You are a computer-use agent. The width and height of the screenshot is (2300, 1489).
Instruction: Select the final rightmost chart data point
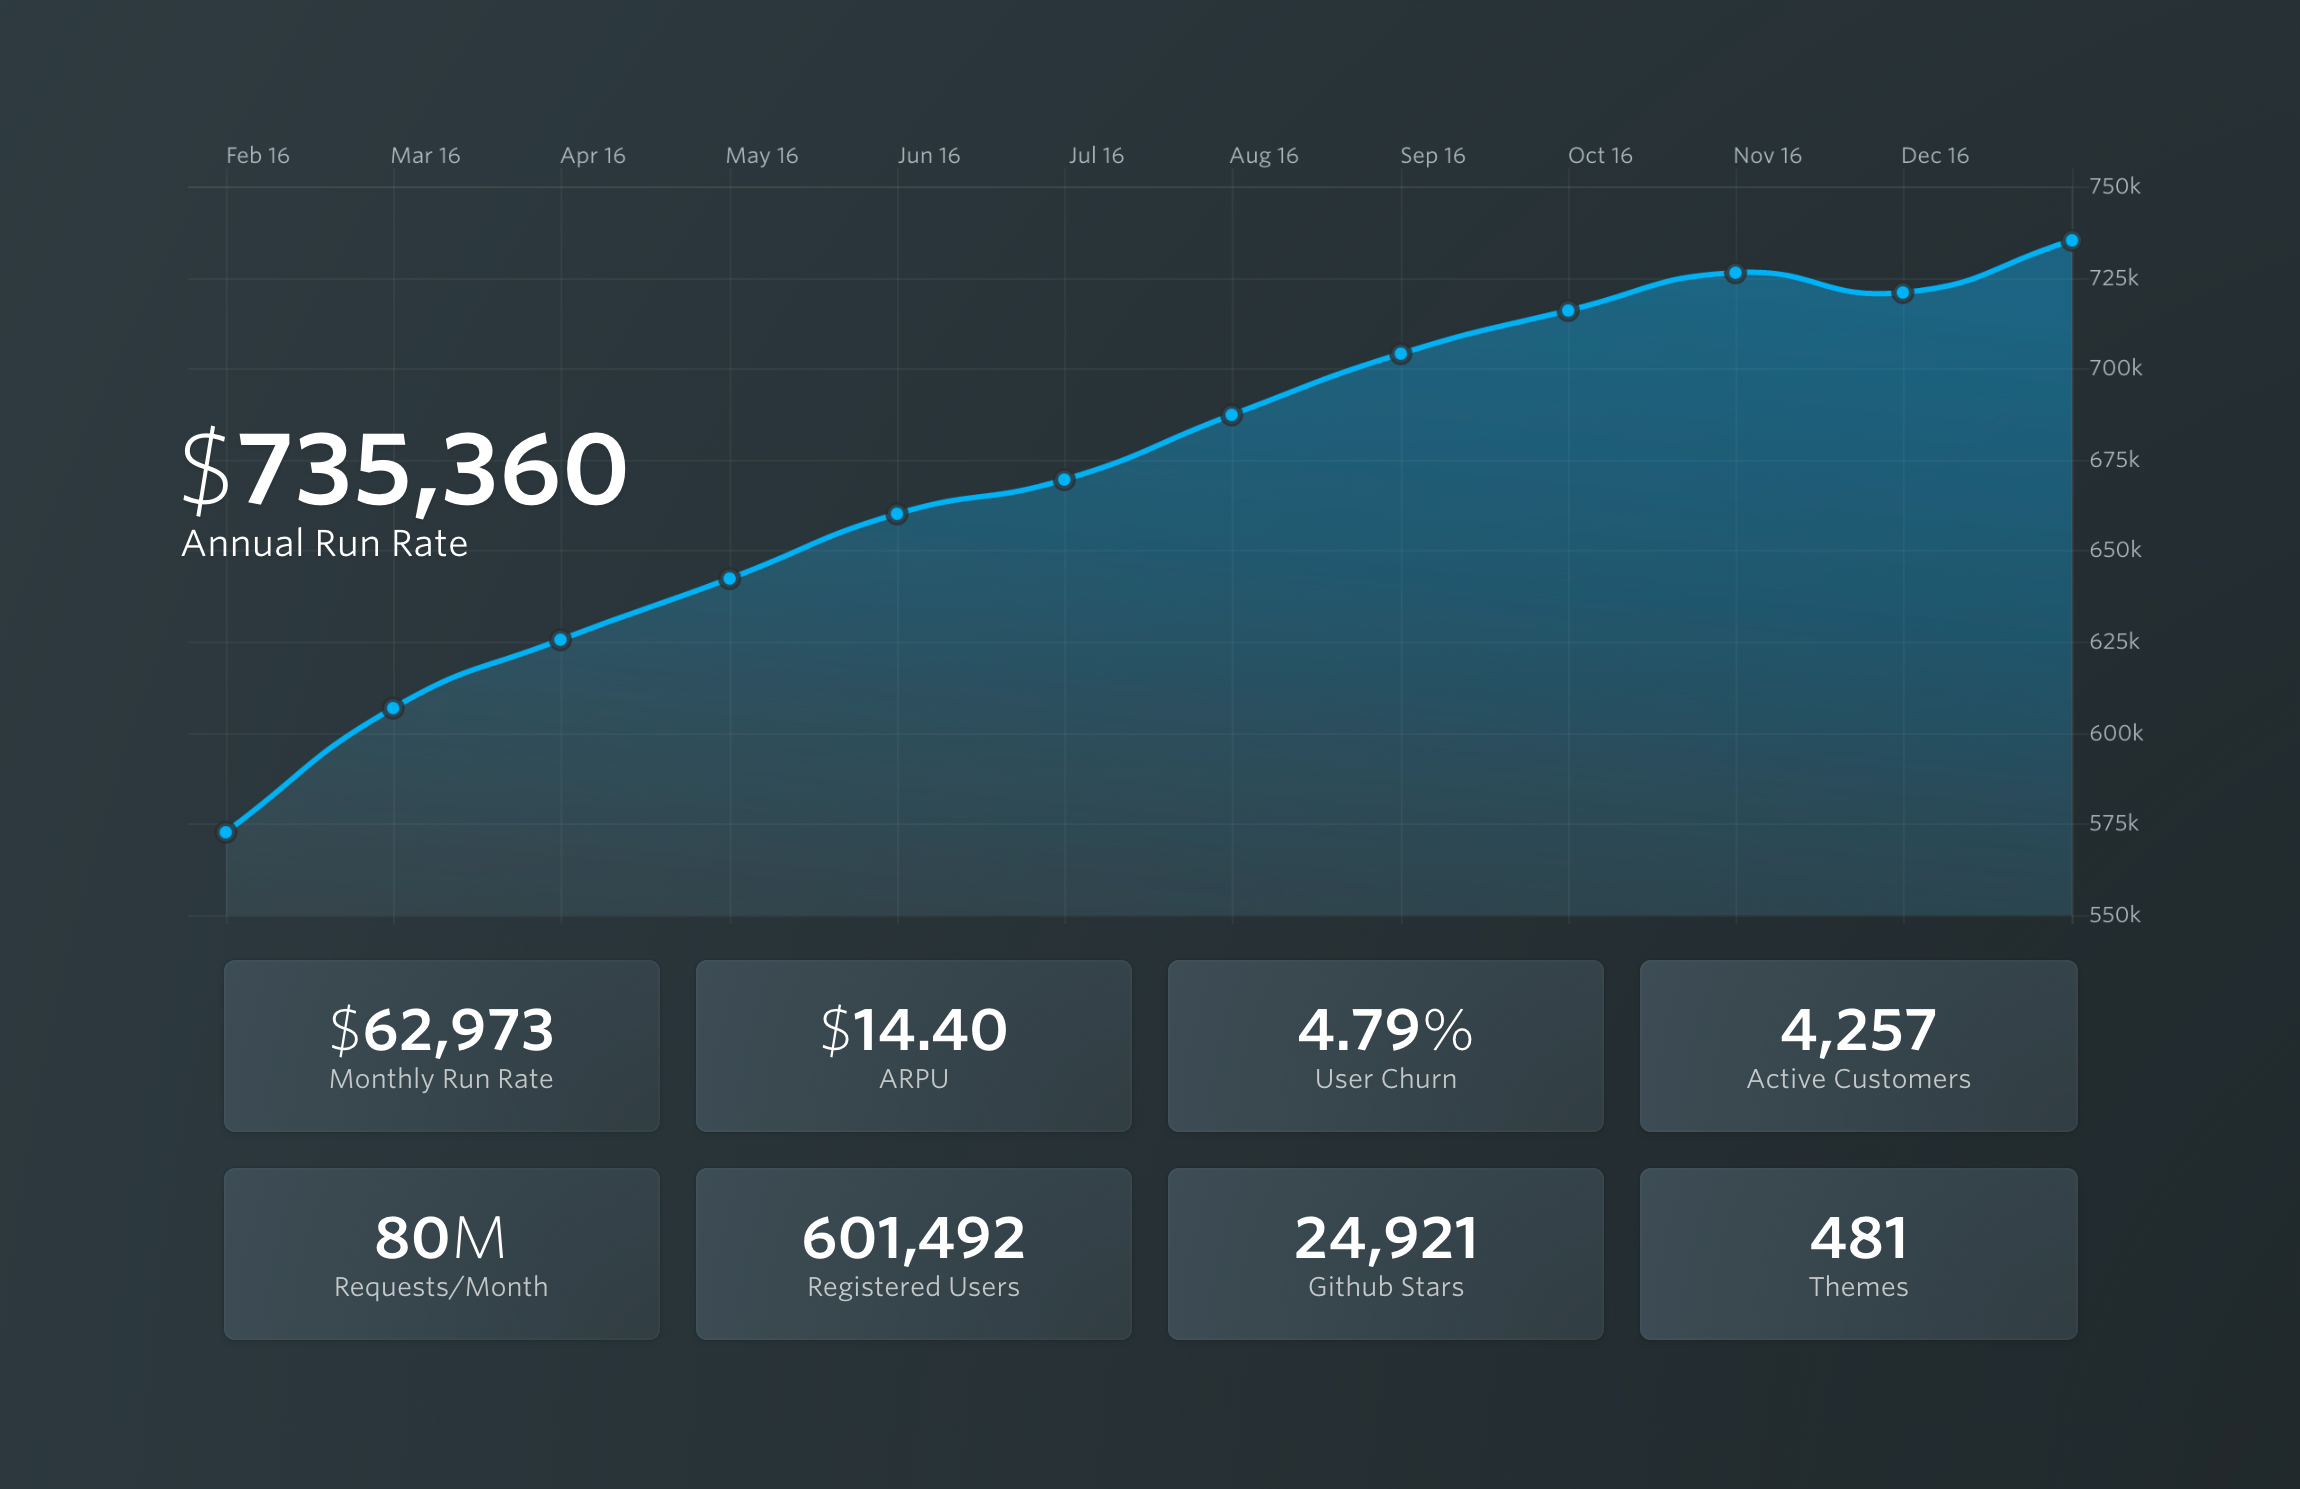click(2072, 241)
